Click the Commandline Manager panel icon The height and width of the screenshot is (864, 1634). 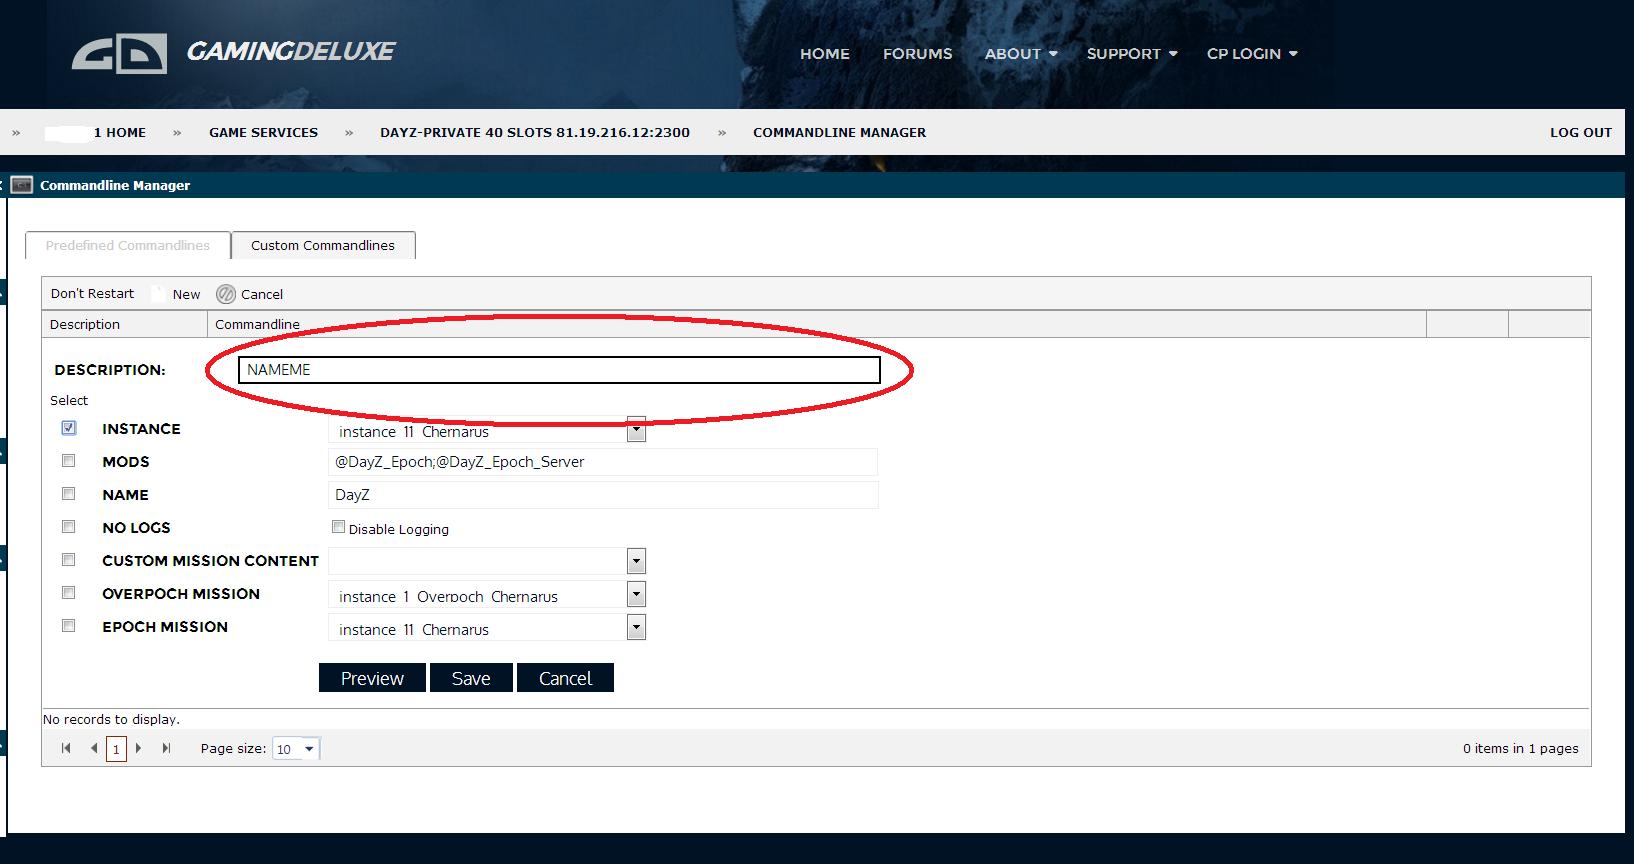[x=22, y=185]
